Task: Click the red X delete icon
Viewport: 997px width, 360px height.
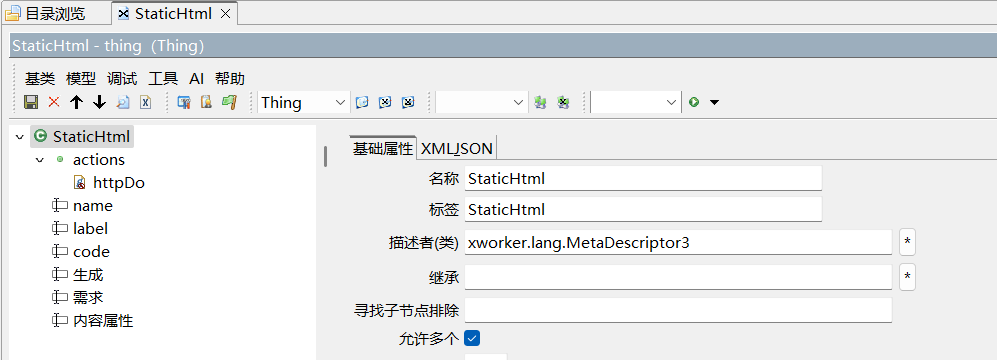Action: point(54,102)
